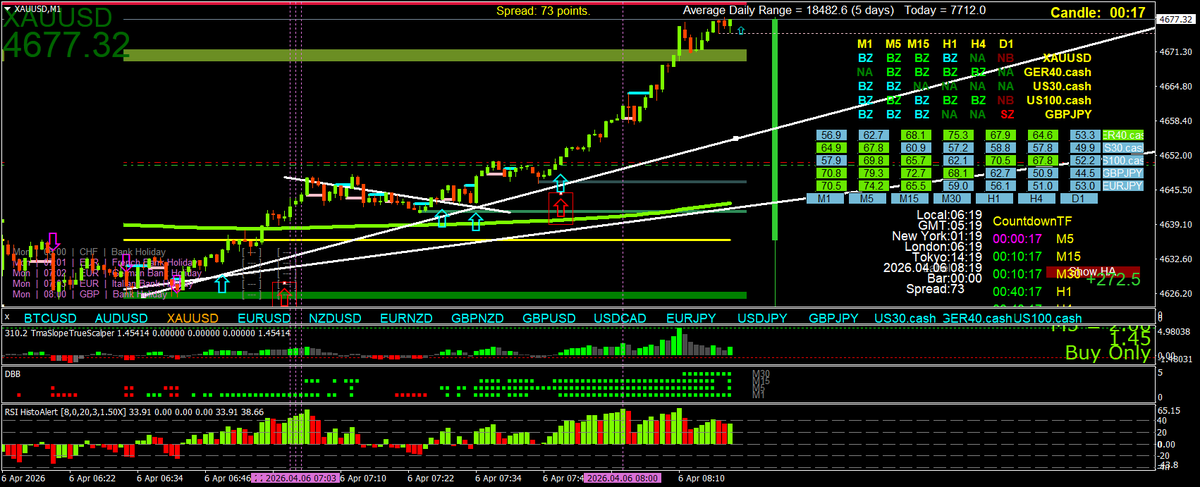Click the GBPJPY label in the signal table

coord(1069,115)
